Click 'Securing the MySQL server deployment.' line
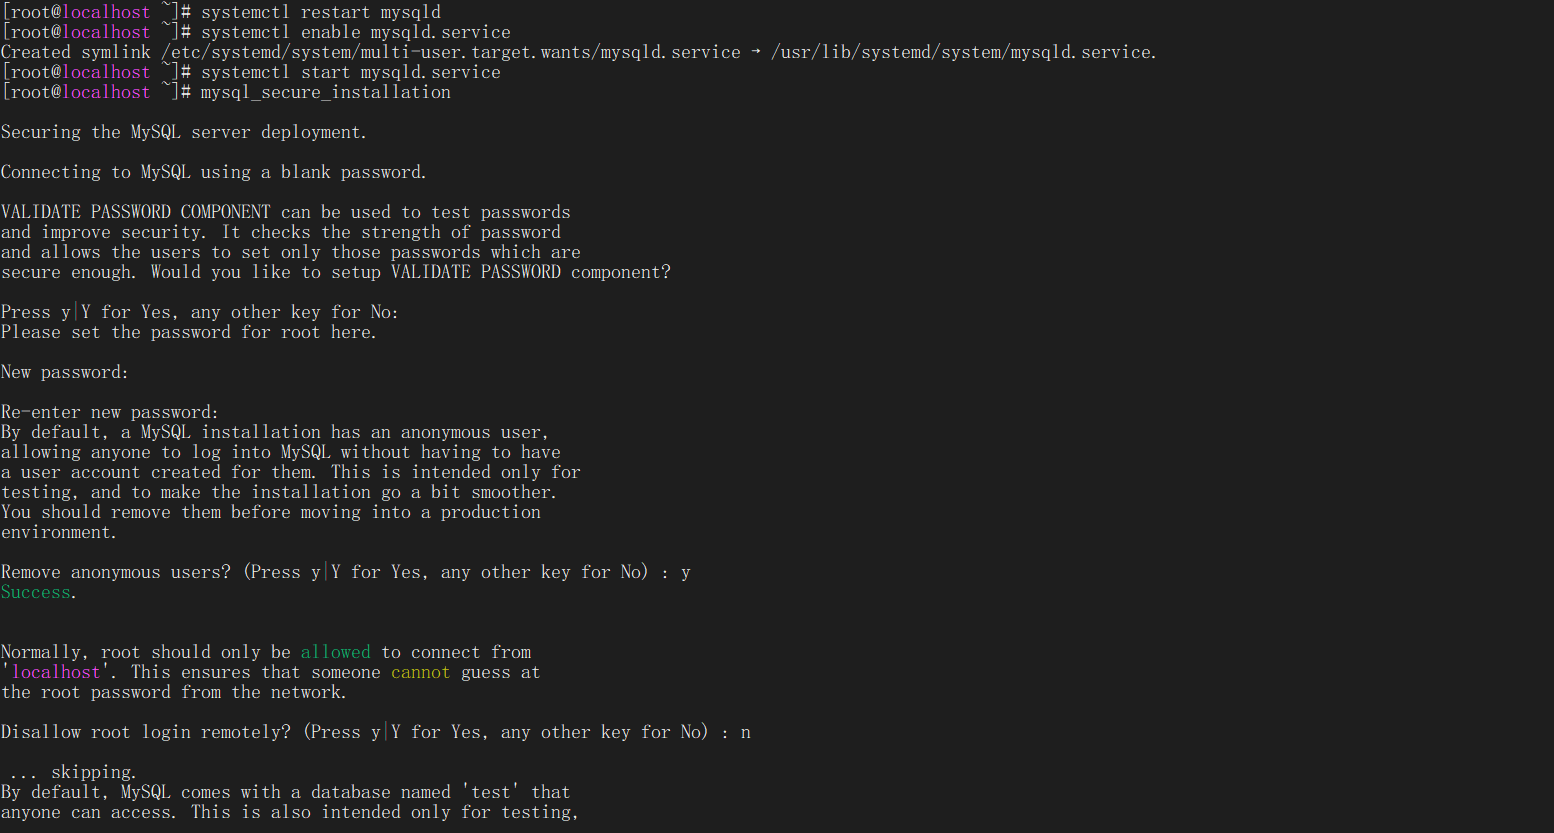Screen dimensions: 1554x833 click(184, 132)
